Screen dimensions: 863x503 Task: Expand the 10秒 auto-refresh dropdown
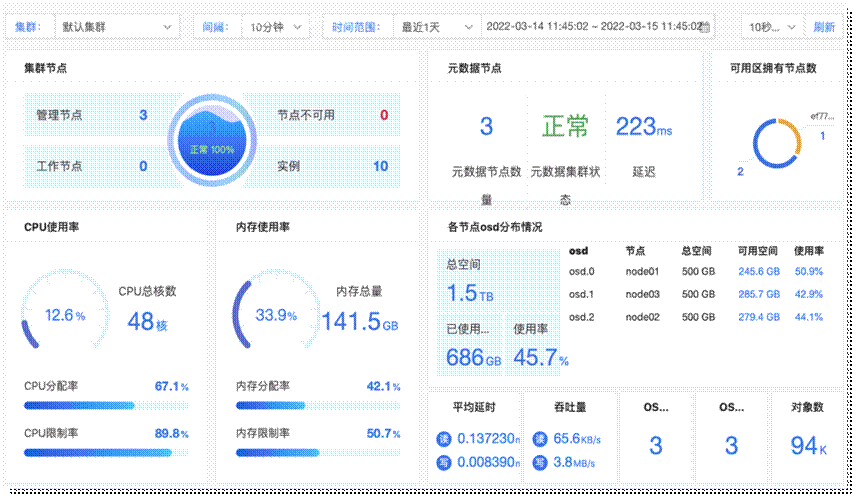pos(773,27)
